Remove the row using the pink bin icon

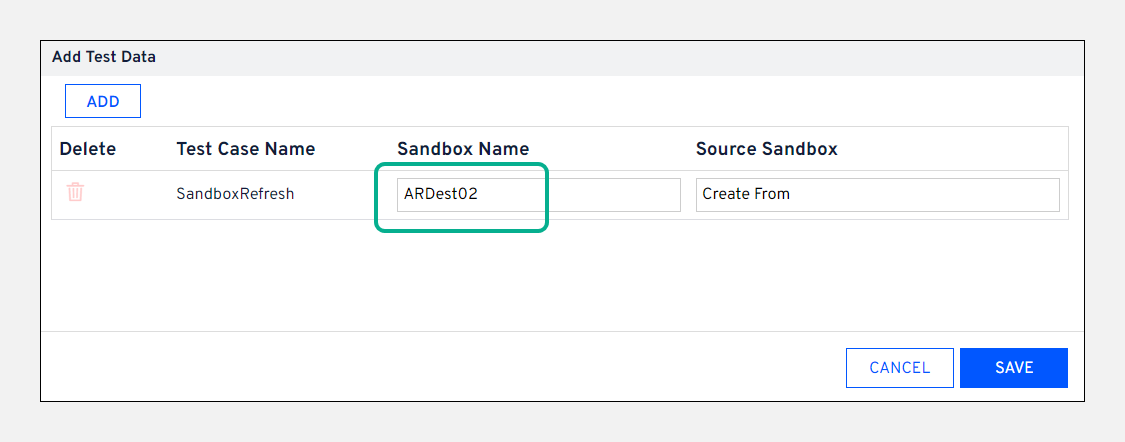75,193
